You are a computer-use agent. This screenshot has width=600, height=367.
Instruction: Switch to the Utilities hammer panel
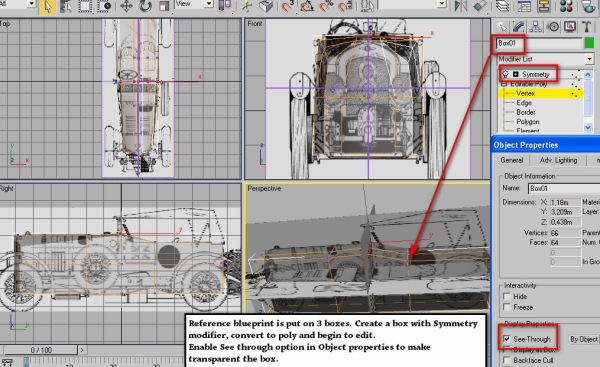tap(586, 27)
